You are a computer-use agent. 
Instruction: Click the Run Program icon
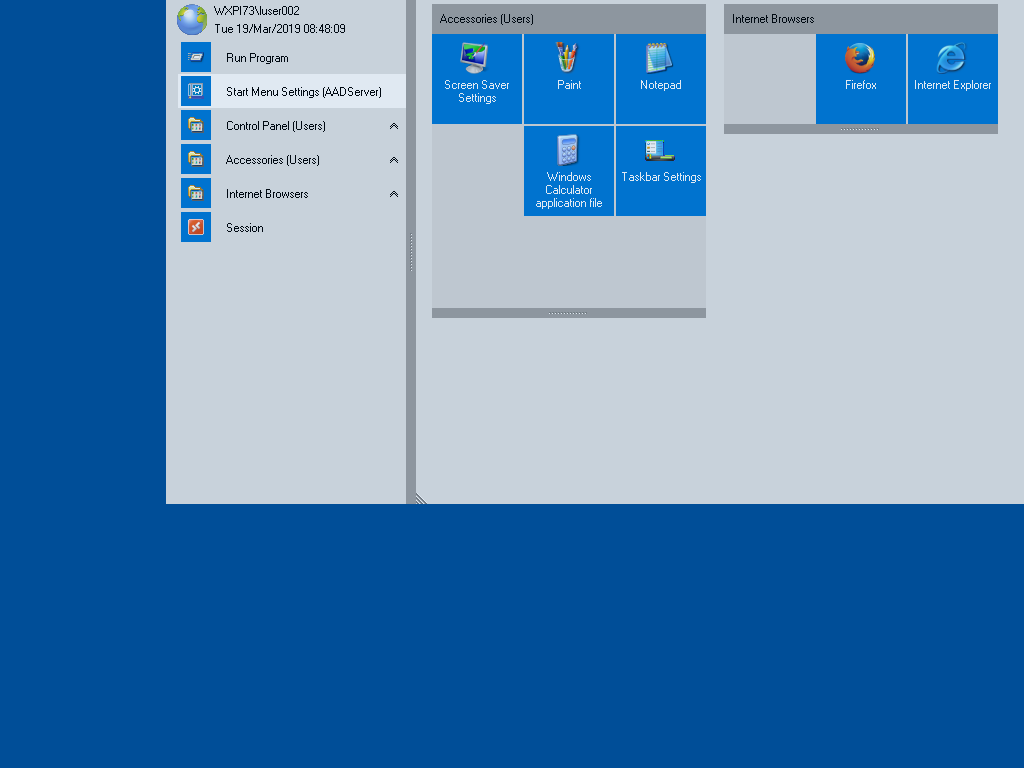pos(196,58)
